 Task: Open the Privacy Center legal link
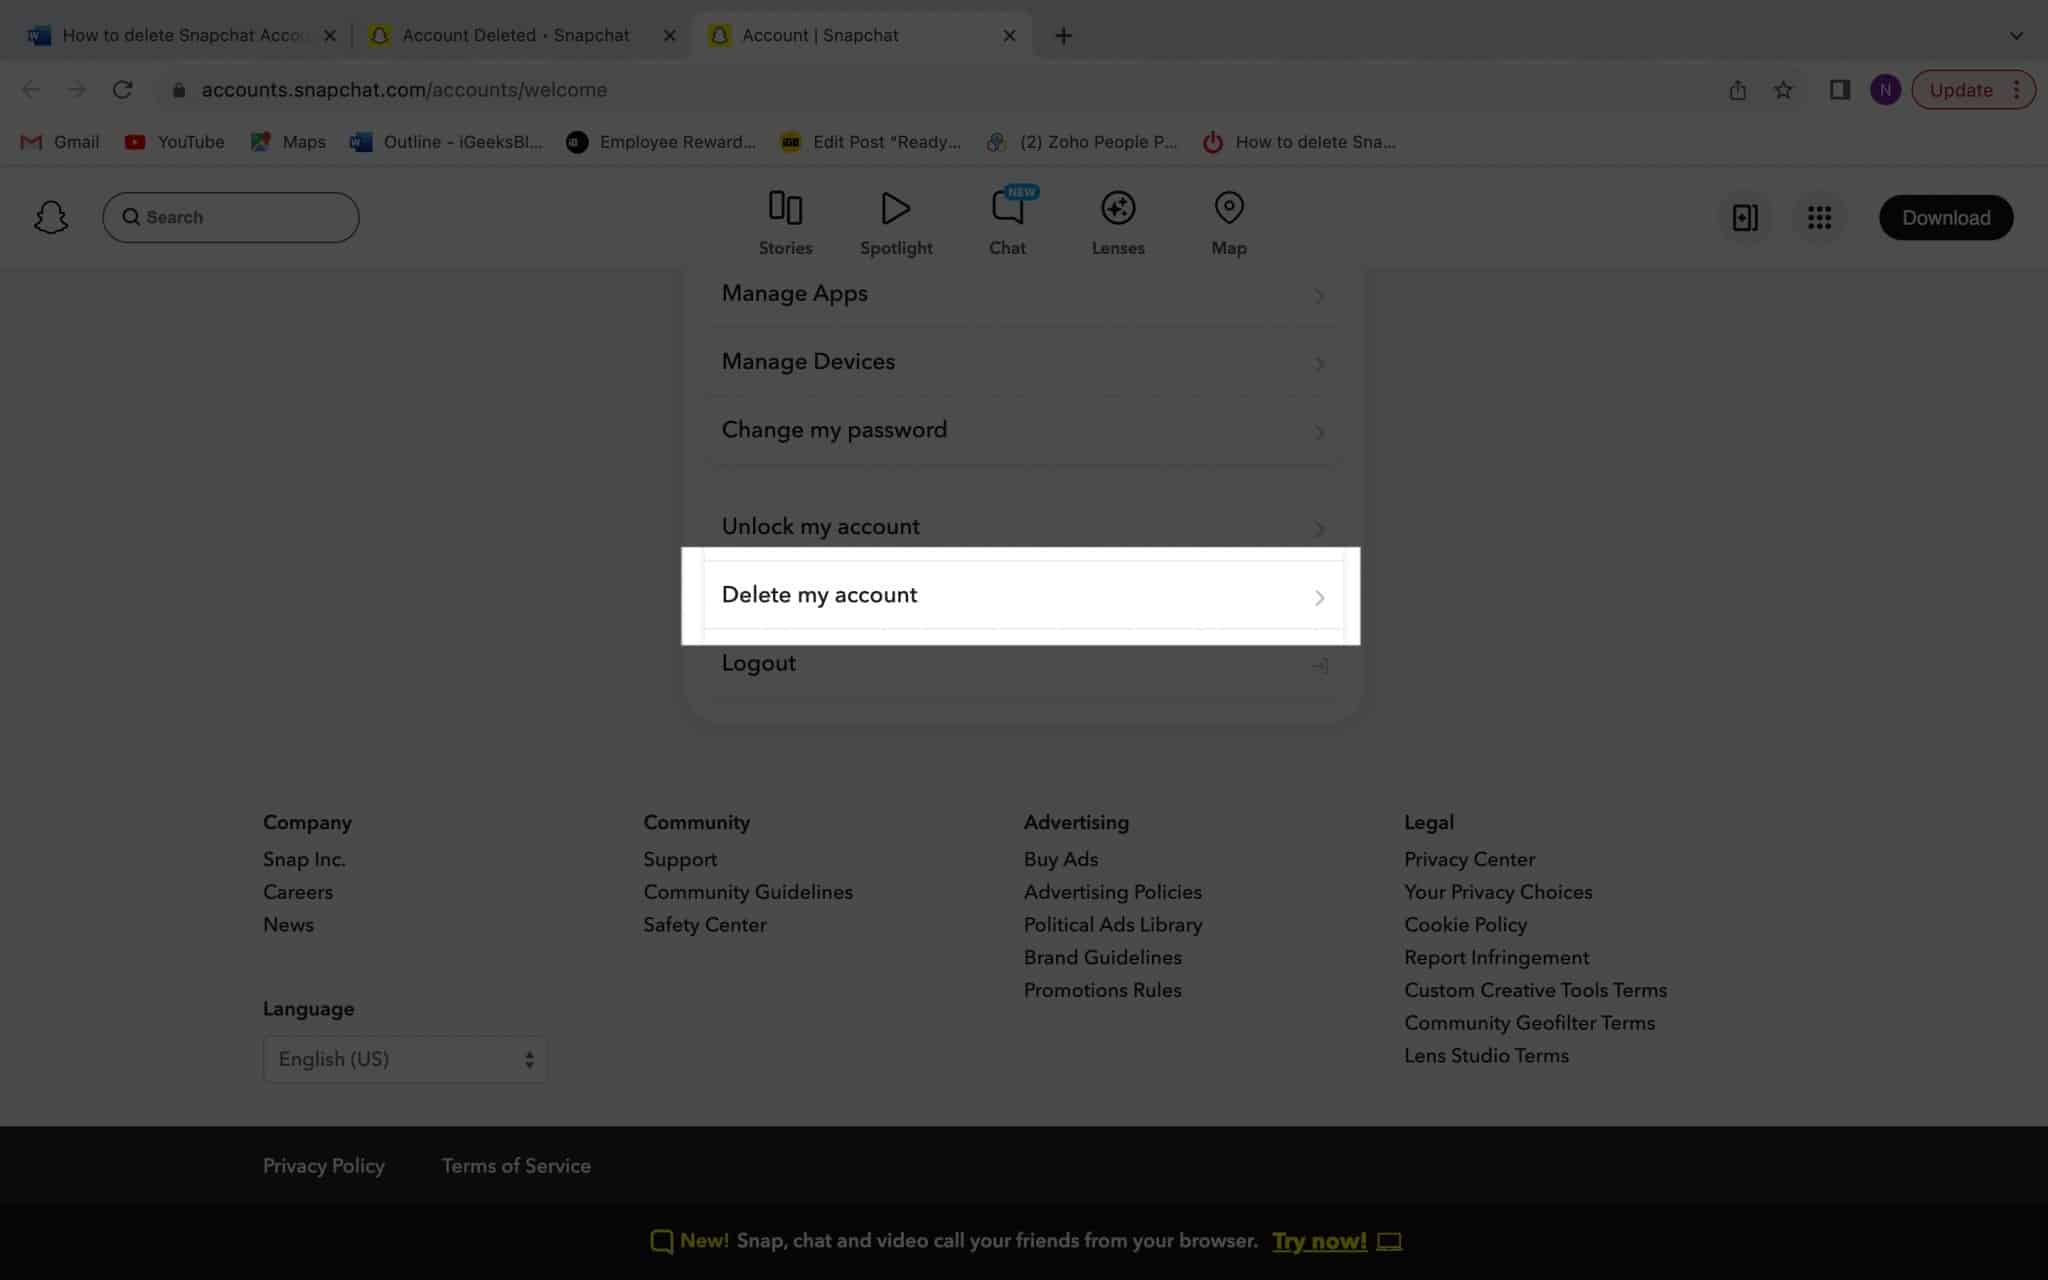1469,859
